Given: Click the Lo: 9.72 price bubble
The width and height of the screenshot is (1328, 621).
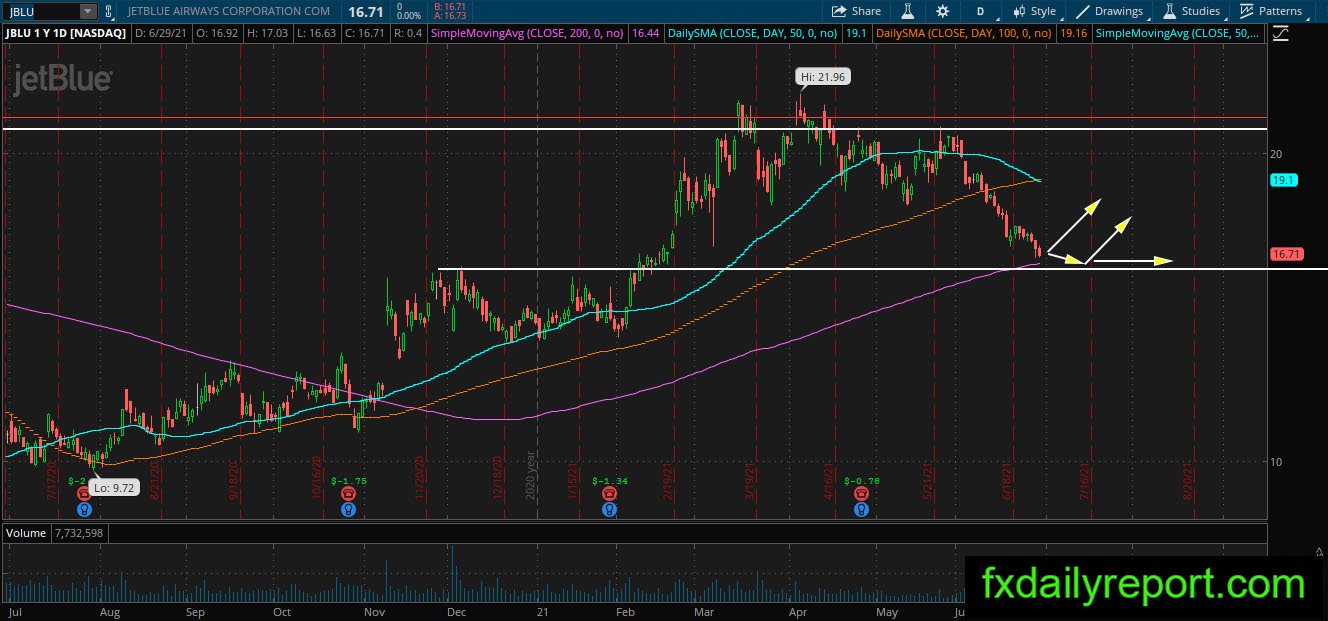Looking at the screenshot, I should tap(112, 488).
